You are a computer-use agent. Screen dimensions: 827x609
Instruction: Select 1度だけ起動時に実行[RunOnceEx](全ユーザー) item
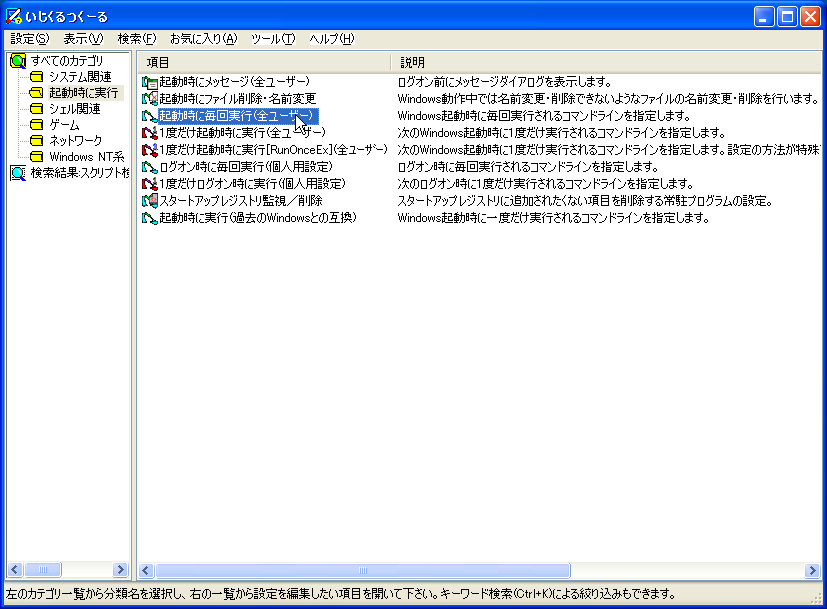273,150
